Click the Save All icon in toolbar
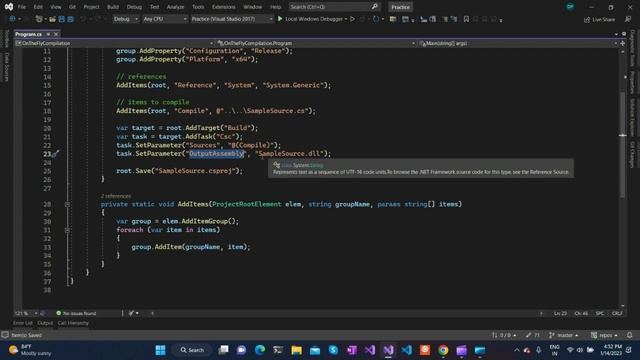Image resolution: width=640 pixels, height=360 pixels. 70,19
